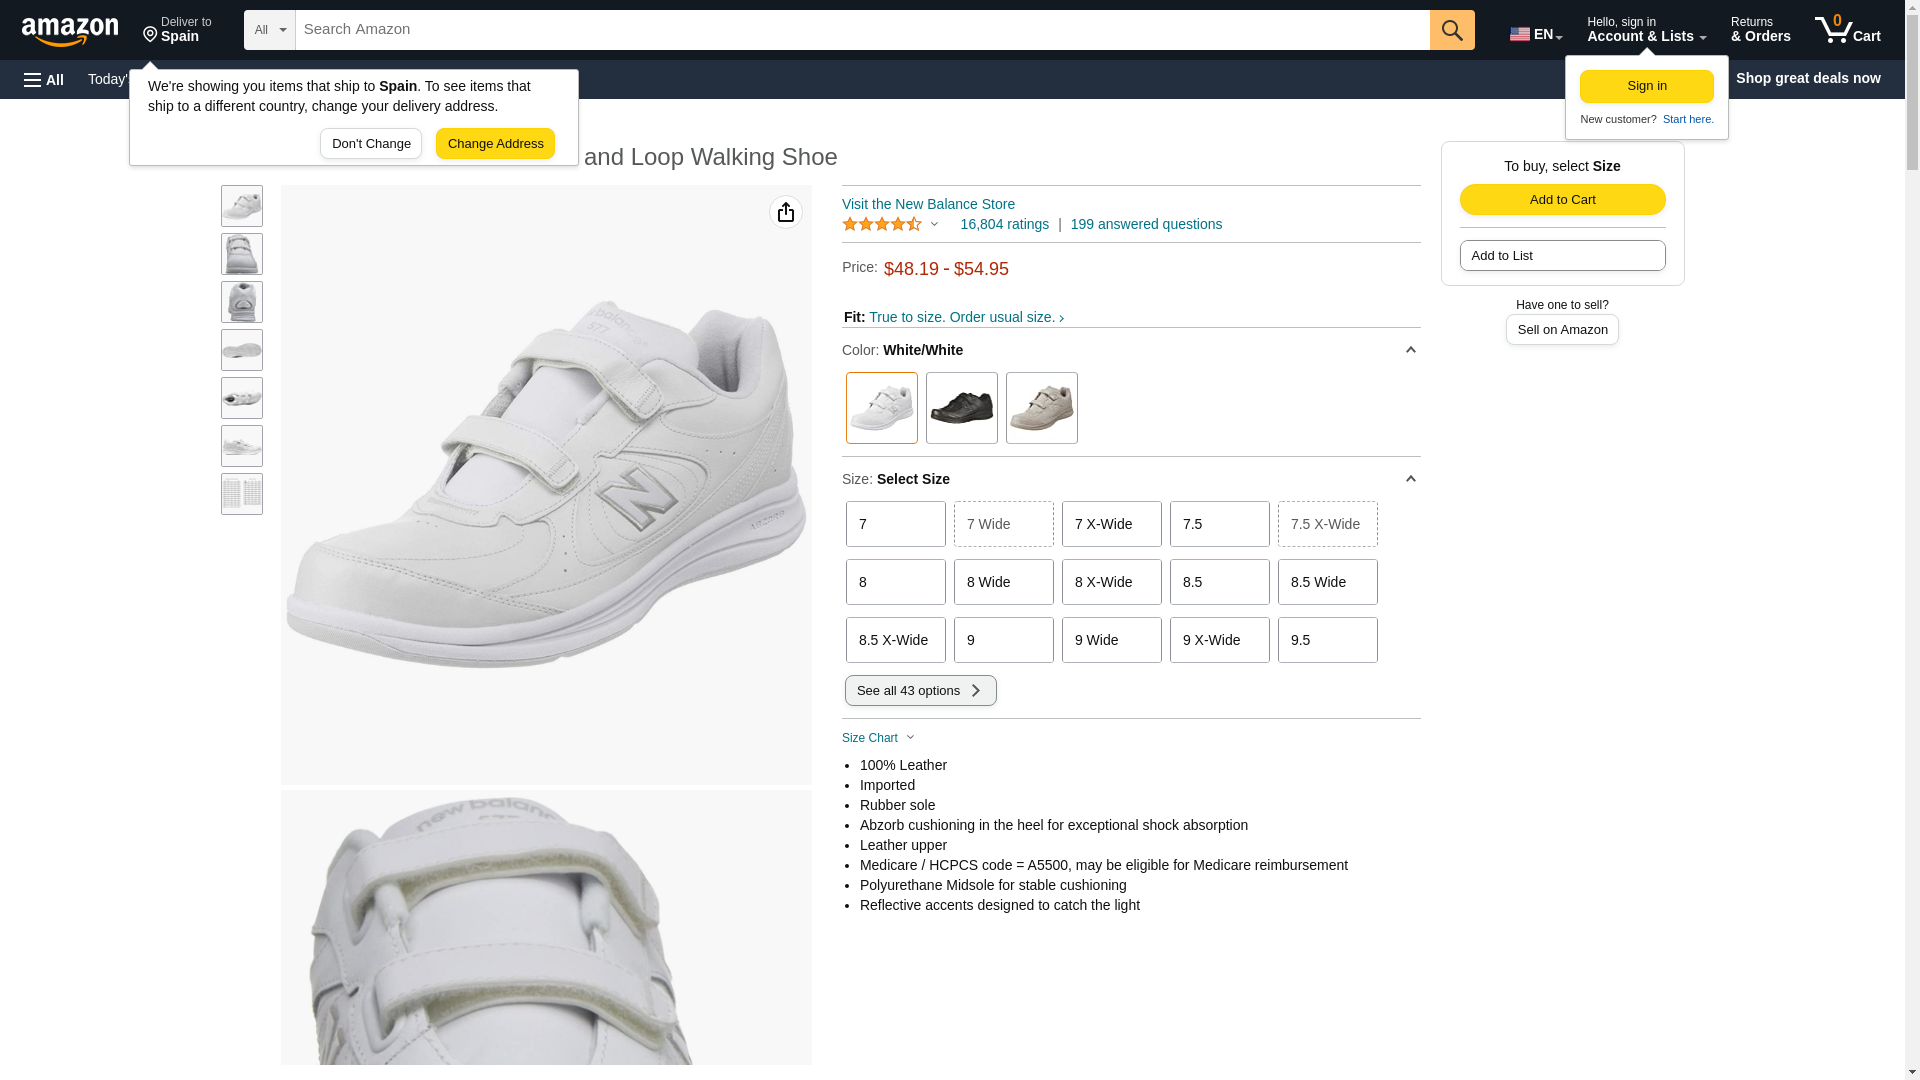Click into the Search Amazon field

click(x=862, y=30)
